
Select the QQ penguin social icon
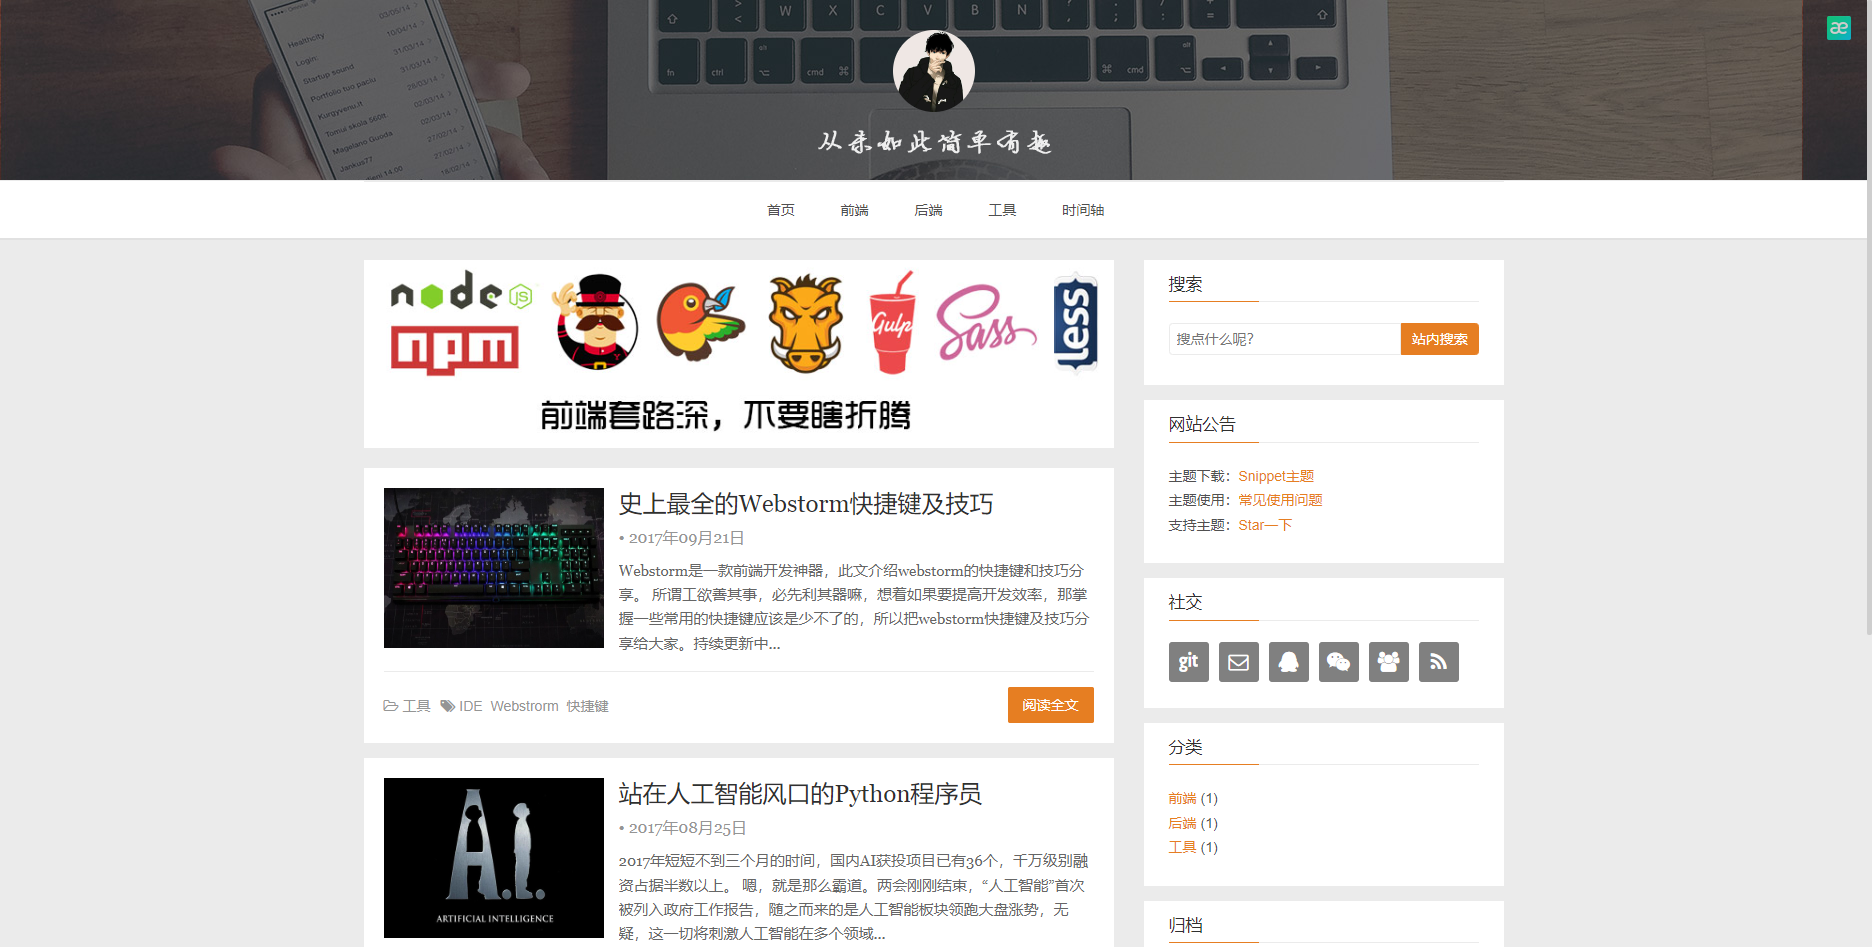tap(1288, 661)
